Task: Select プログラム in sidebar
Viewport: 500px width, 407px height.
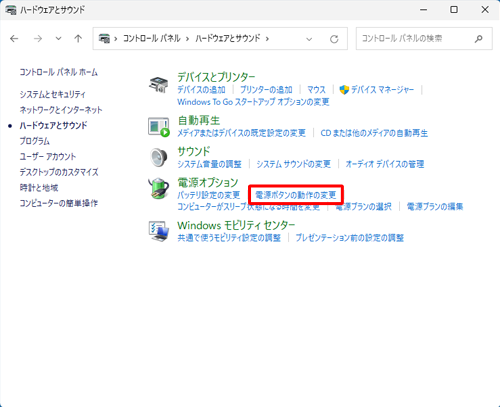Action: pos(35,141)
